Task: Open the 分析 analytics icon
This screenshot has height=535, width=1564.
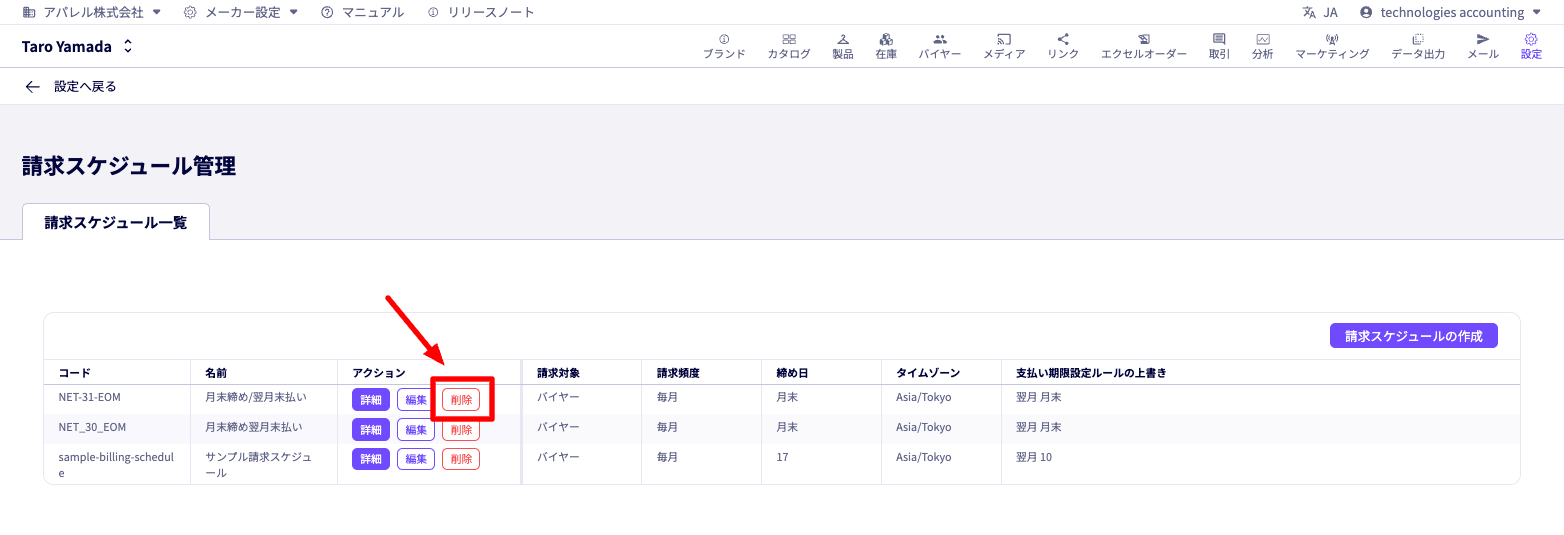Action: point(1263,39)
